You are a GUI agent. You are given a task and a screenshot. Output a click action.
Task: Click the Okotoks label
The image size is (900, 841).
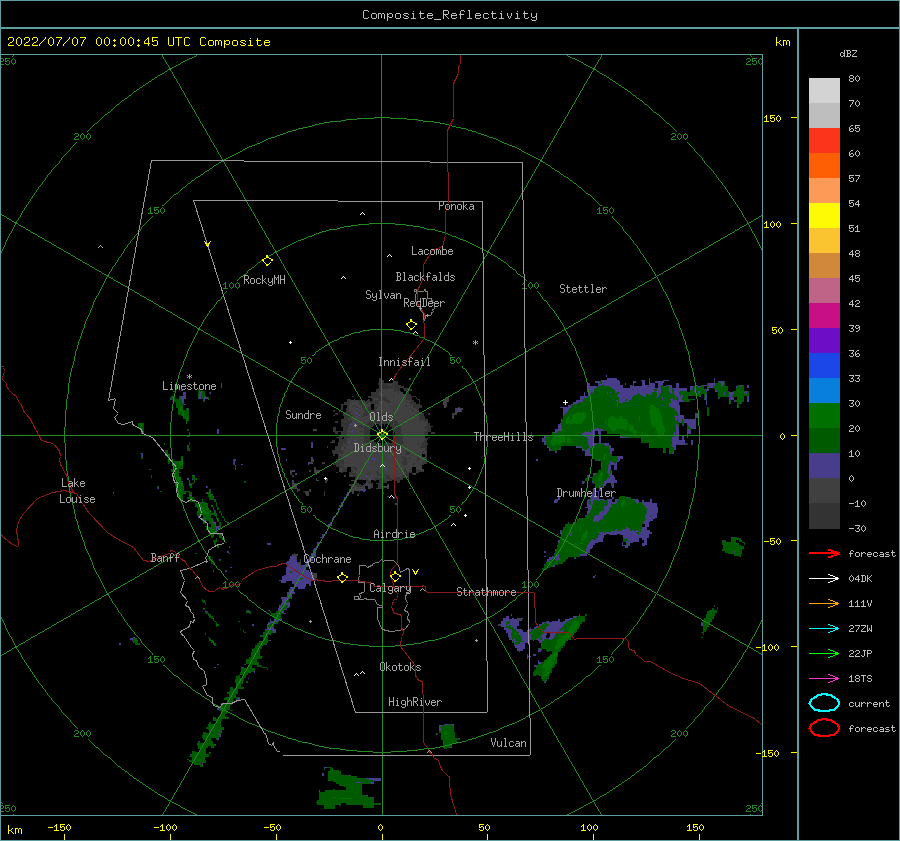pos(400,667)
